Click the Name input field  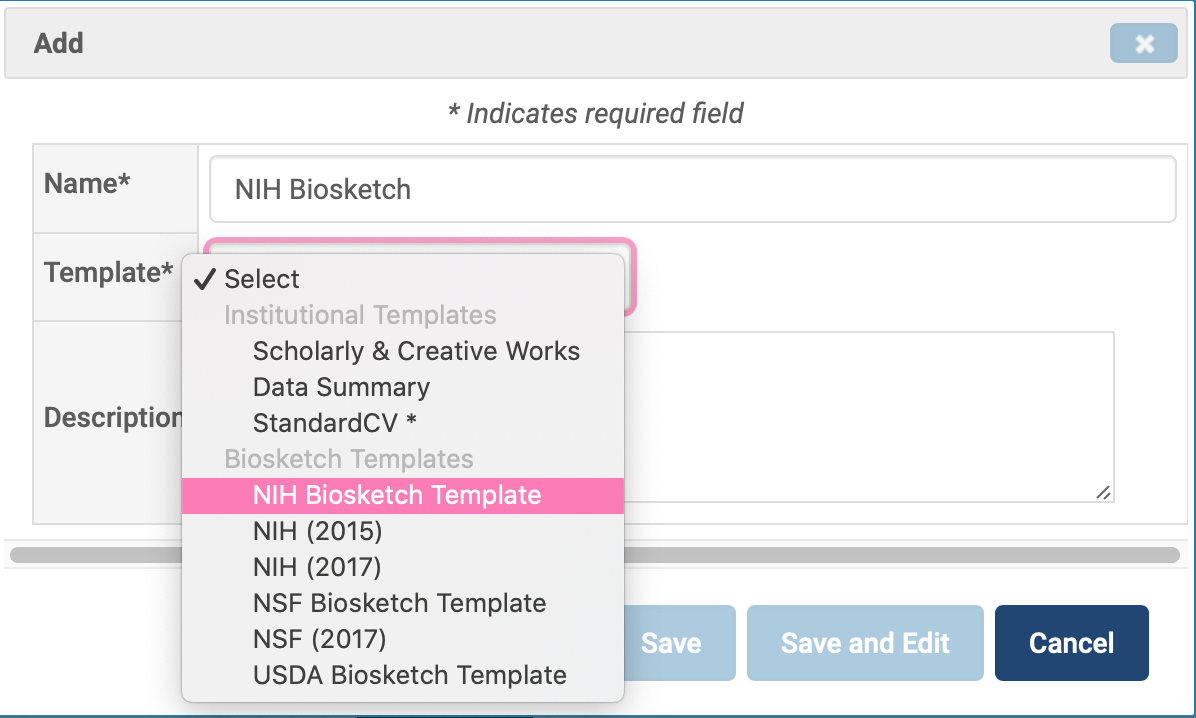pyautogui.click(x=692, y=189)
